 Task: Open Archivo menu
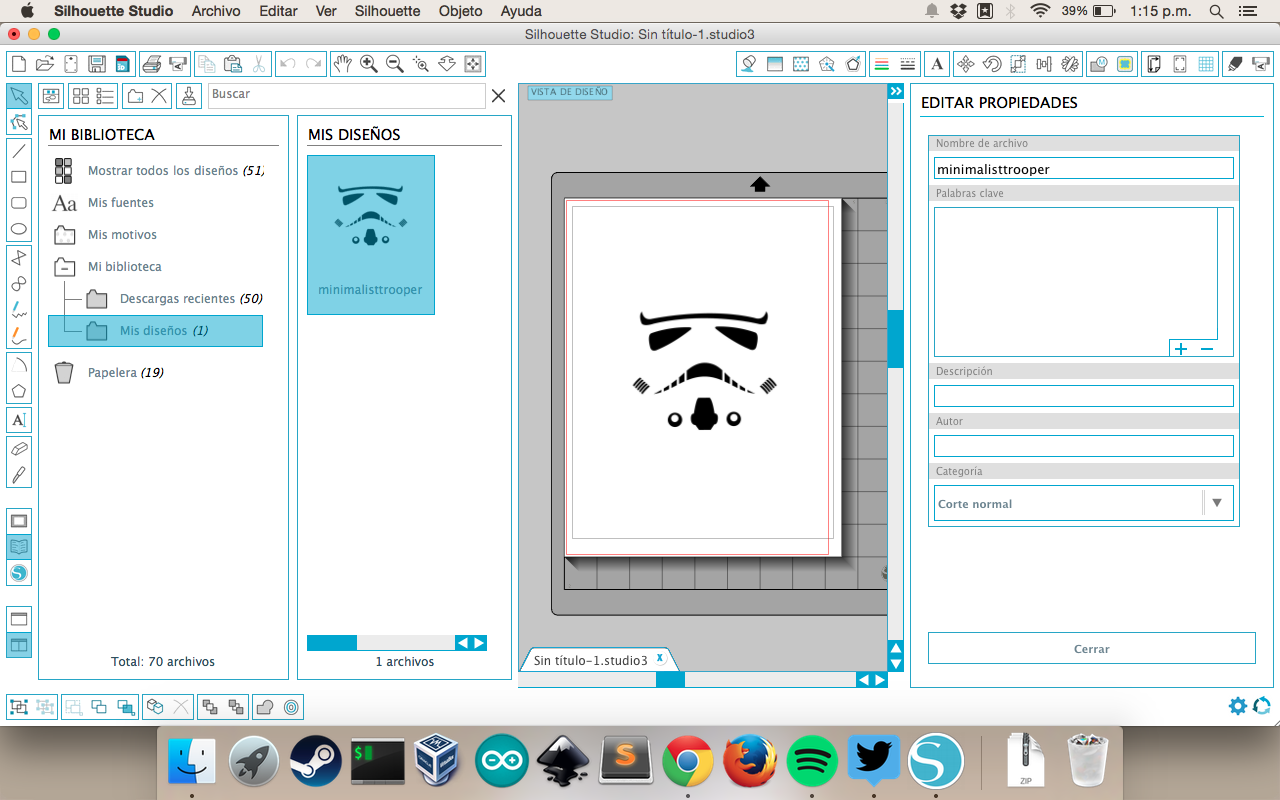tap(216, 11)
